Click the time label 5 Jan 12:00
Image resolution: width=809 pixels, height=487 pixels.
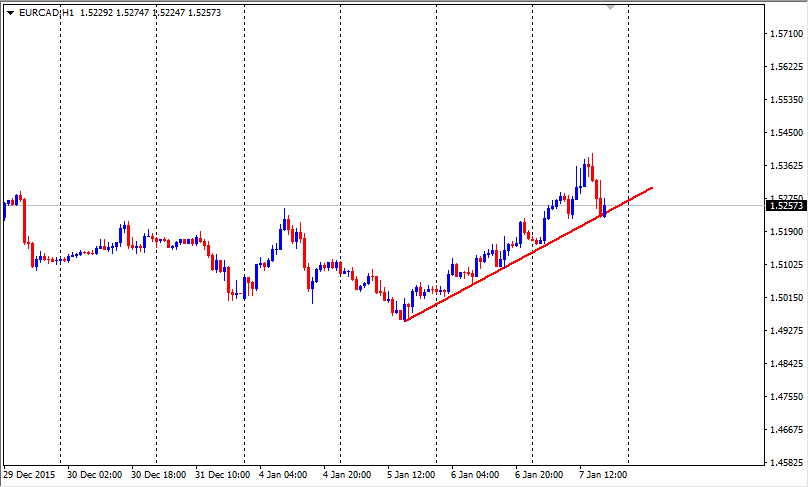[x=411, y=475]
